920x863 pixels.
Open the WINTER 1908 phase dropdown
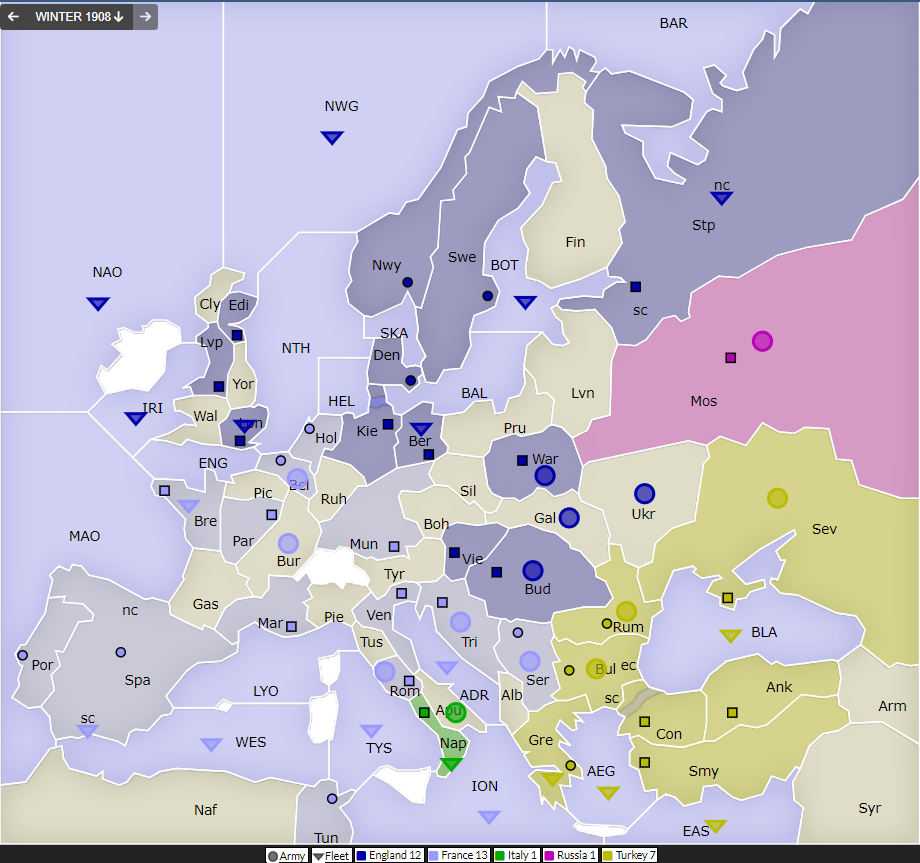click(79, 16)
